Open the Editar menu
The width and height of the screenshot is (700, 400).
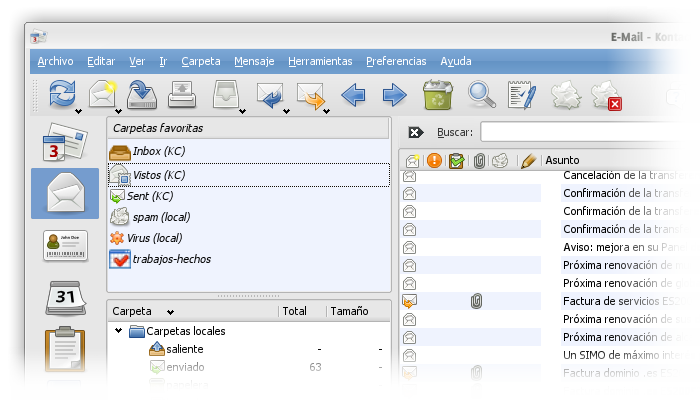(x=101, y=61)
